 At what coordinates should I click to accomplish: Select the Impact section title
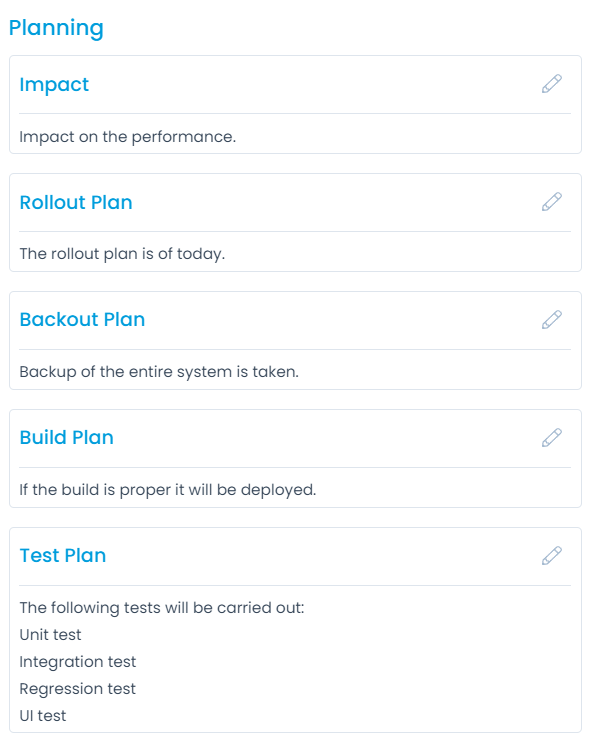click(54, 85)
